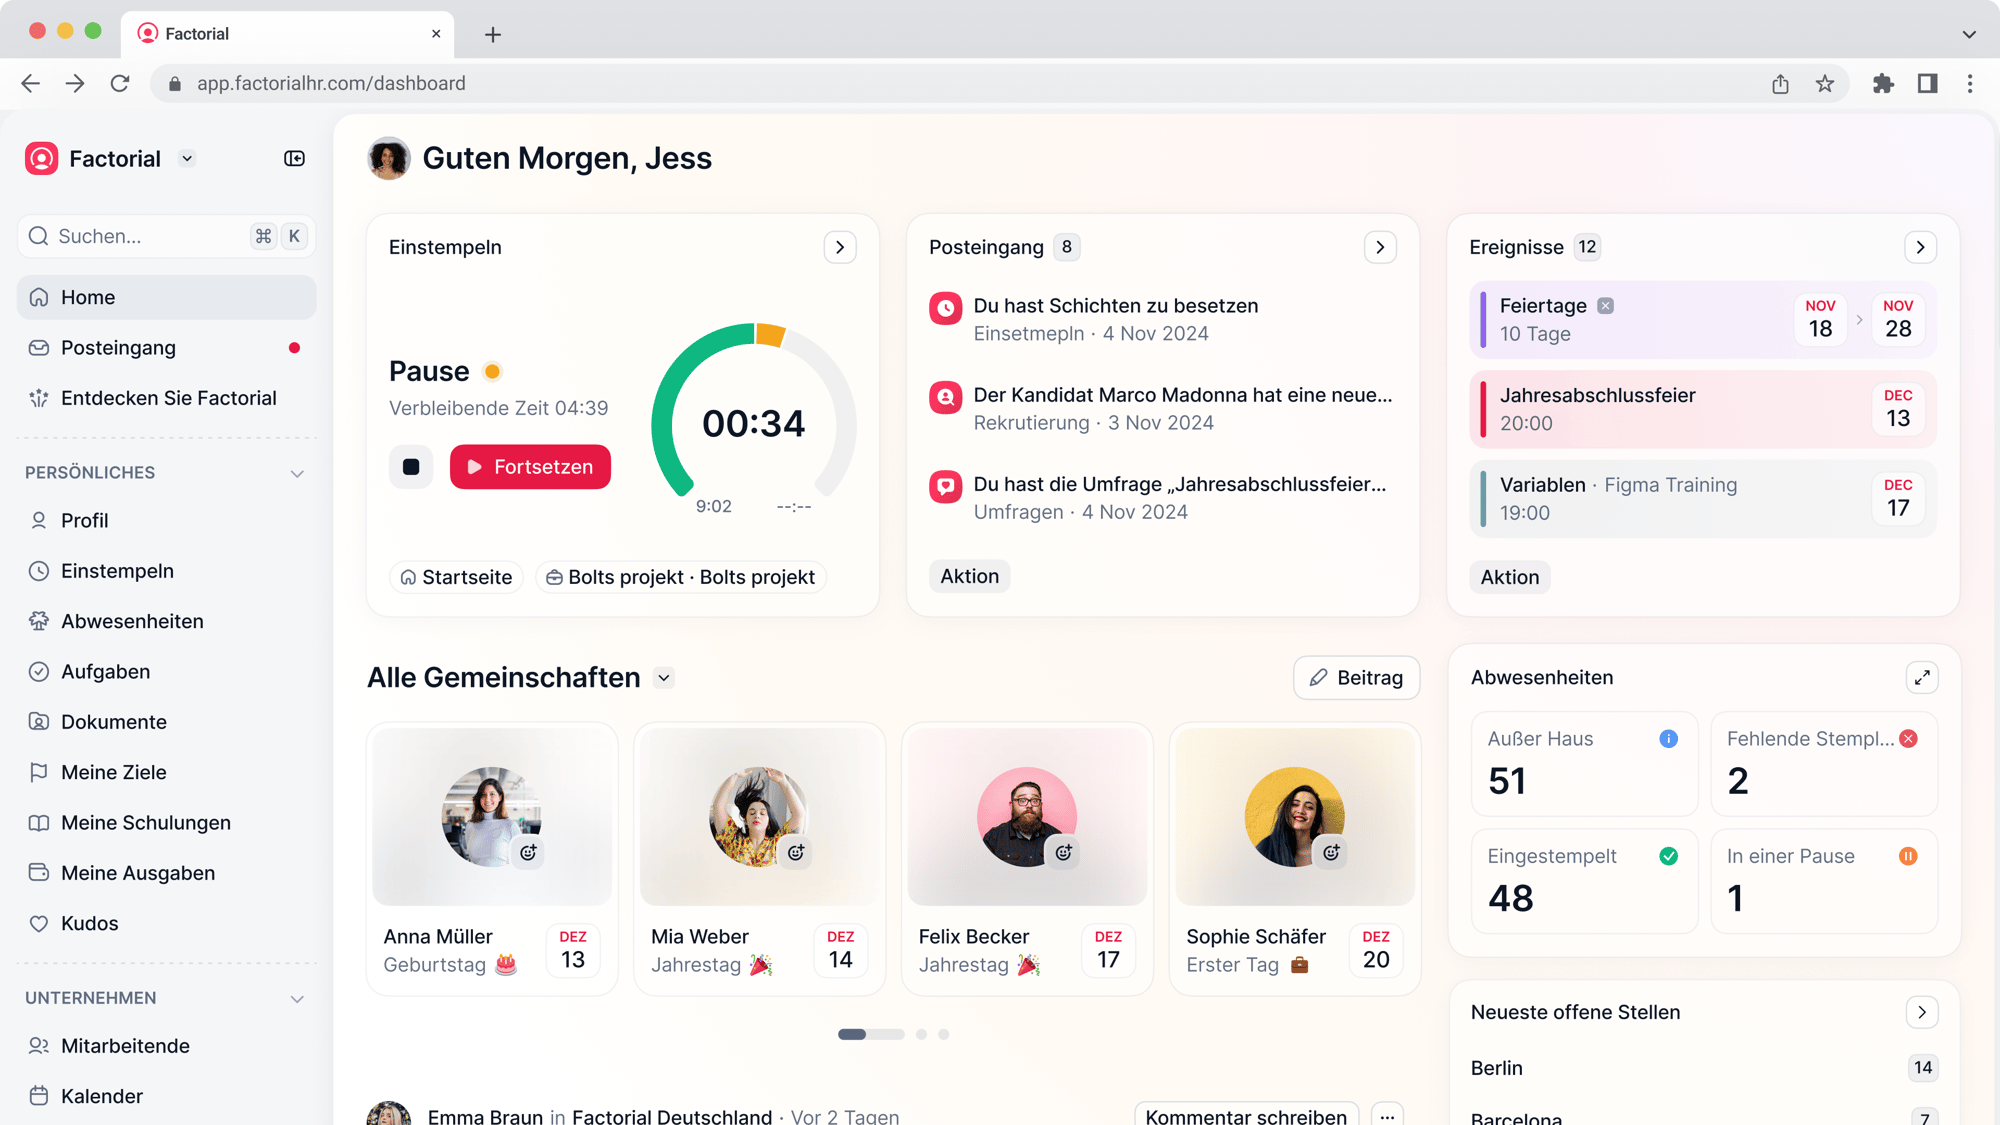
Task: Click the Suchen... search field
Action: [x=167, y=236]
